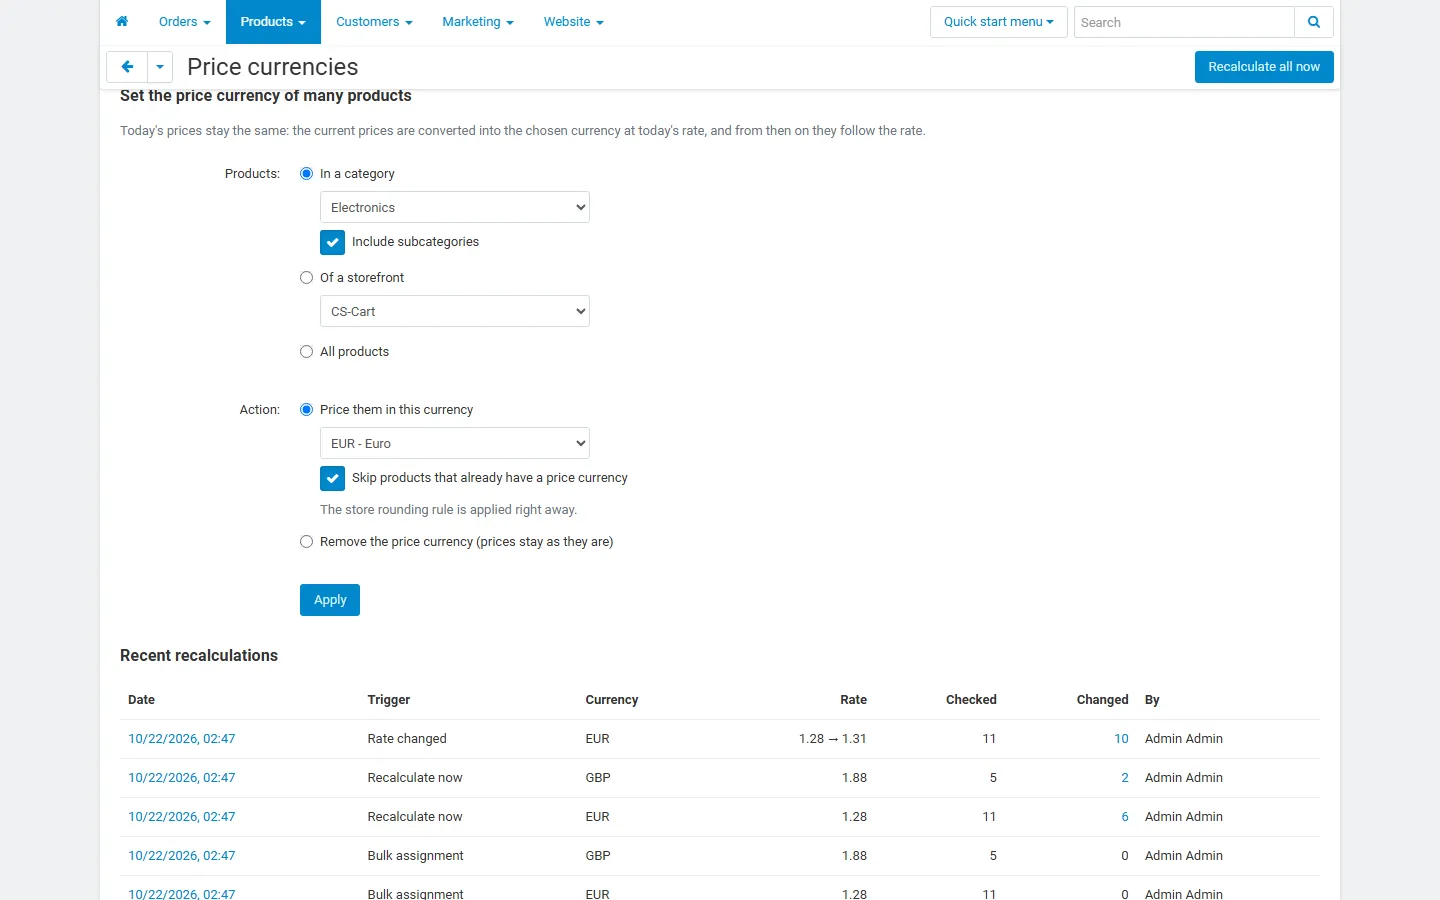Open the Marketing menu
Screen dimensions: 1440x900
pos(478,22)
